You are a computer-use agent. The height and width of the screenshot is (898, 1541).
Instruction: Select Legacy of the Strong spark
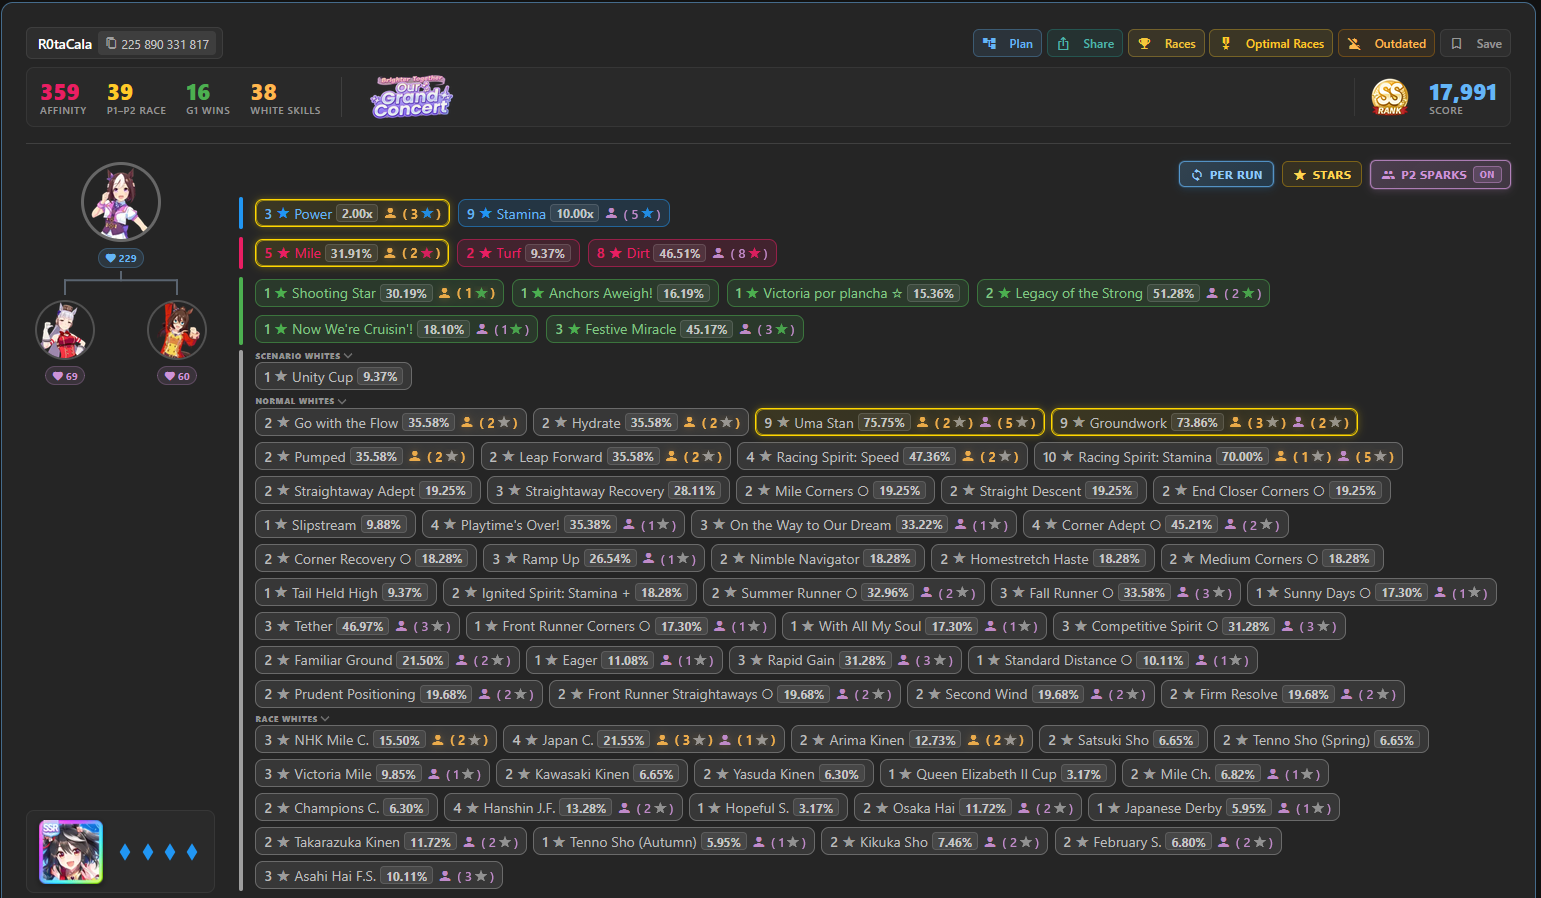pos(1123,293)
